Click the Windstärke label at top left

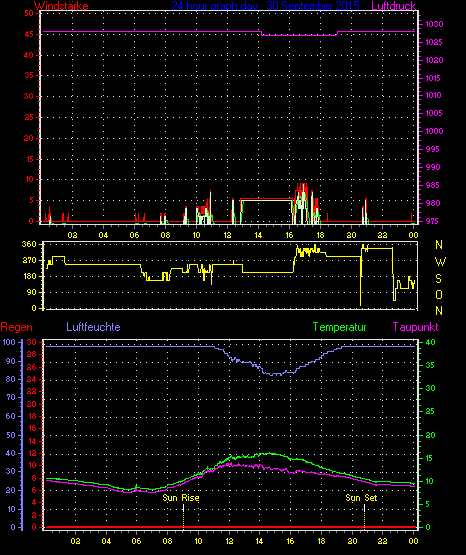click(61, 6)
